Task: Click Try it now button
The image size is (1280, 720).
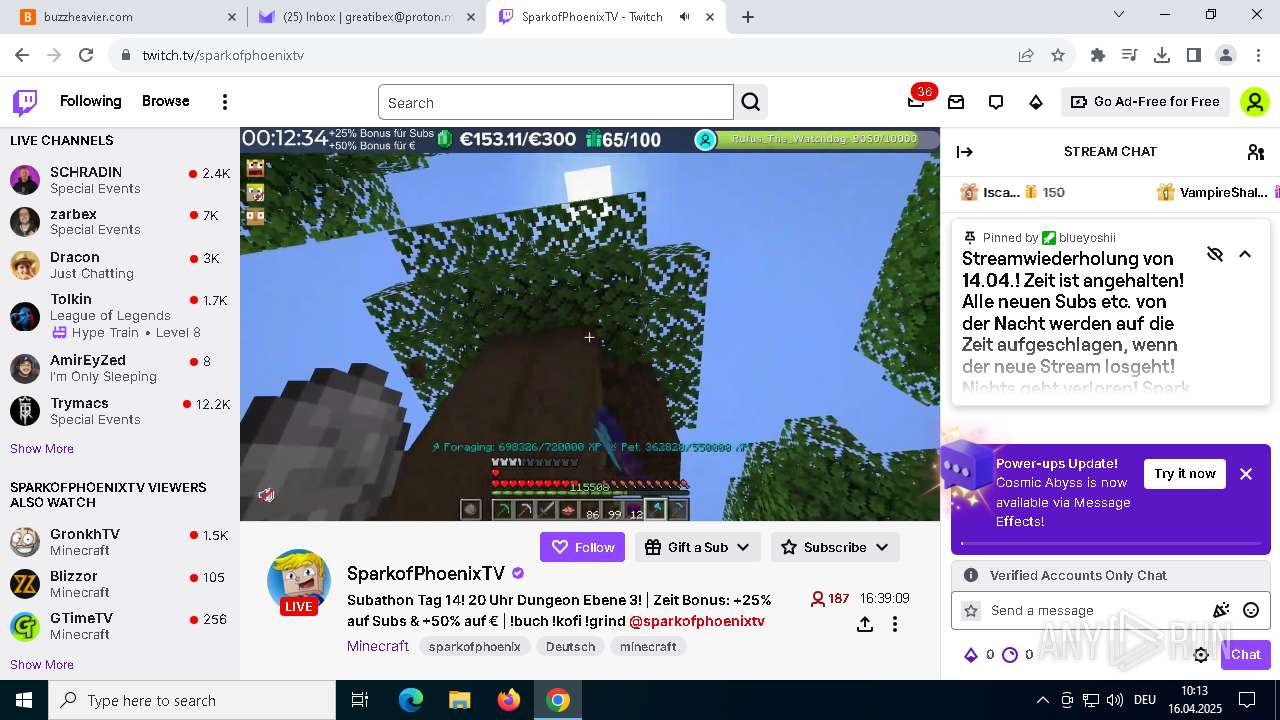Action: (1185, 474)
